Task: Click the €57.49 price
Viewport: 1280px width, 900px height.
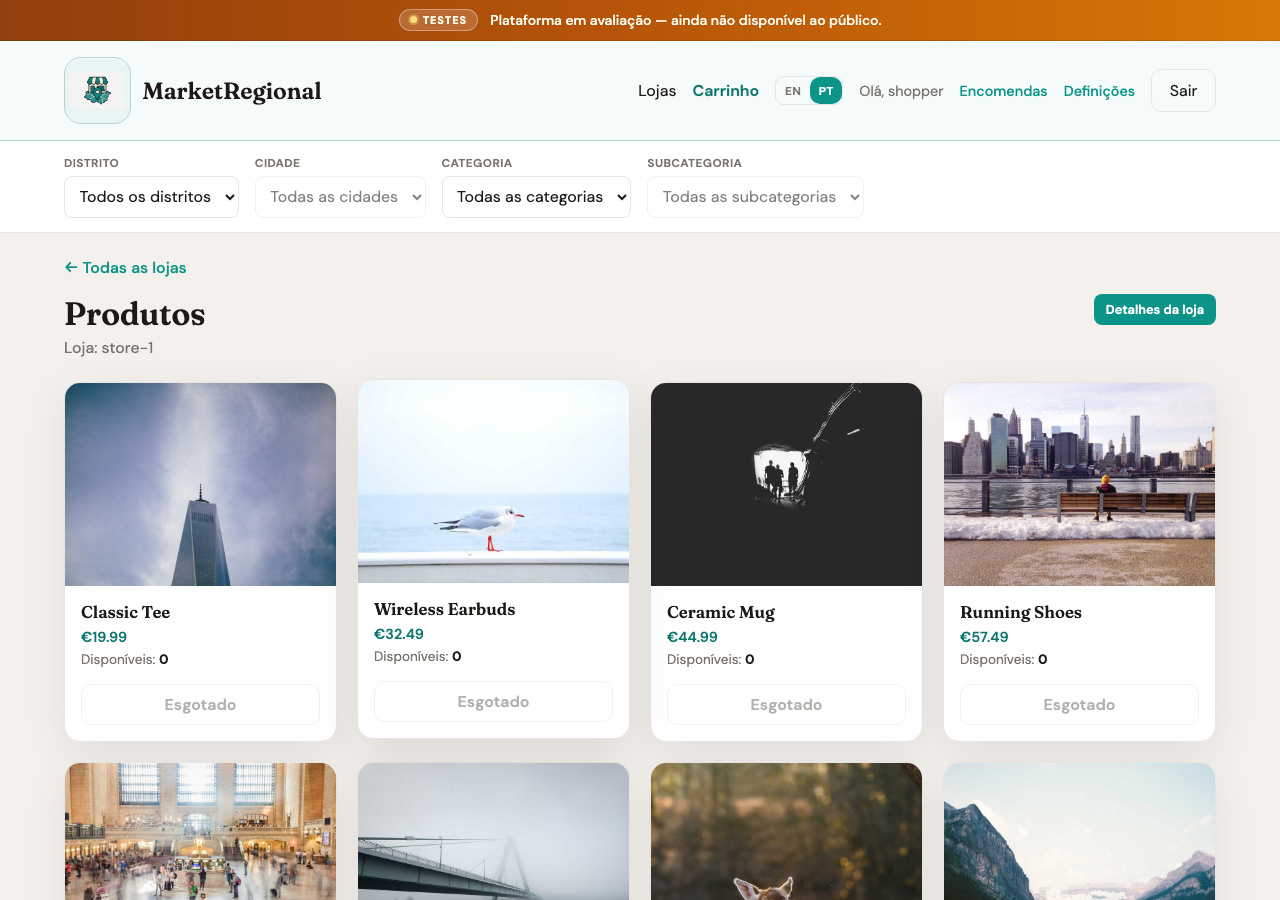Action: 984,637
